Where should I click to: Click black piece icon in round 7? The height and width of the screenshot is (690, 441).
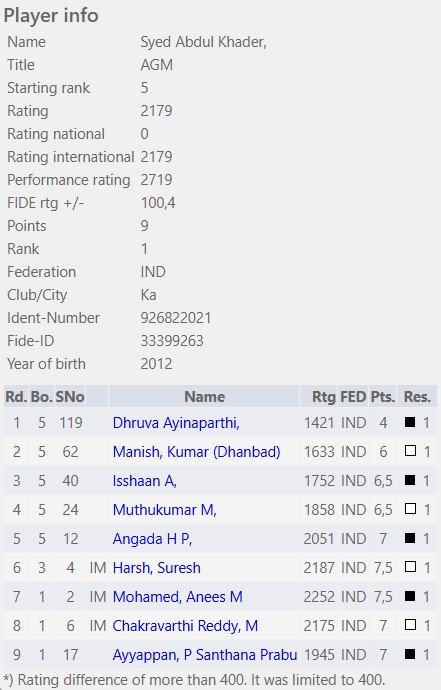point(410,596)
